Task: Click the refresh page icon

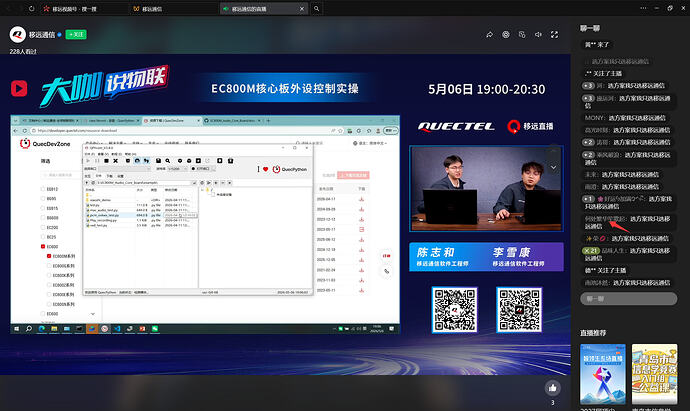Action: pos(32,8)
